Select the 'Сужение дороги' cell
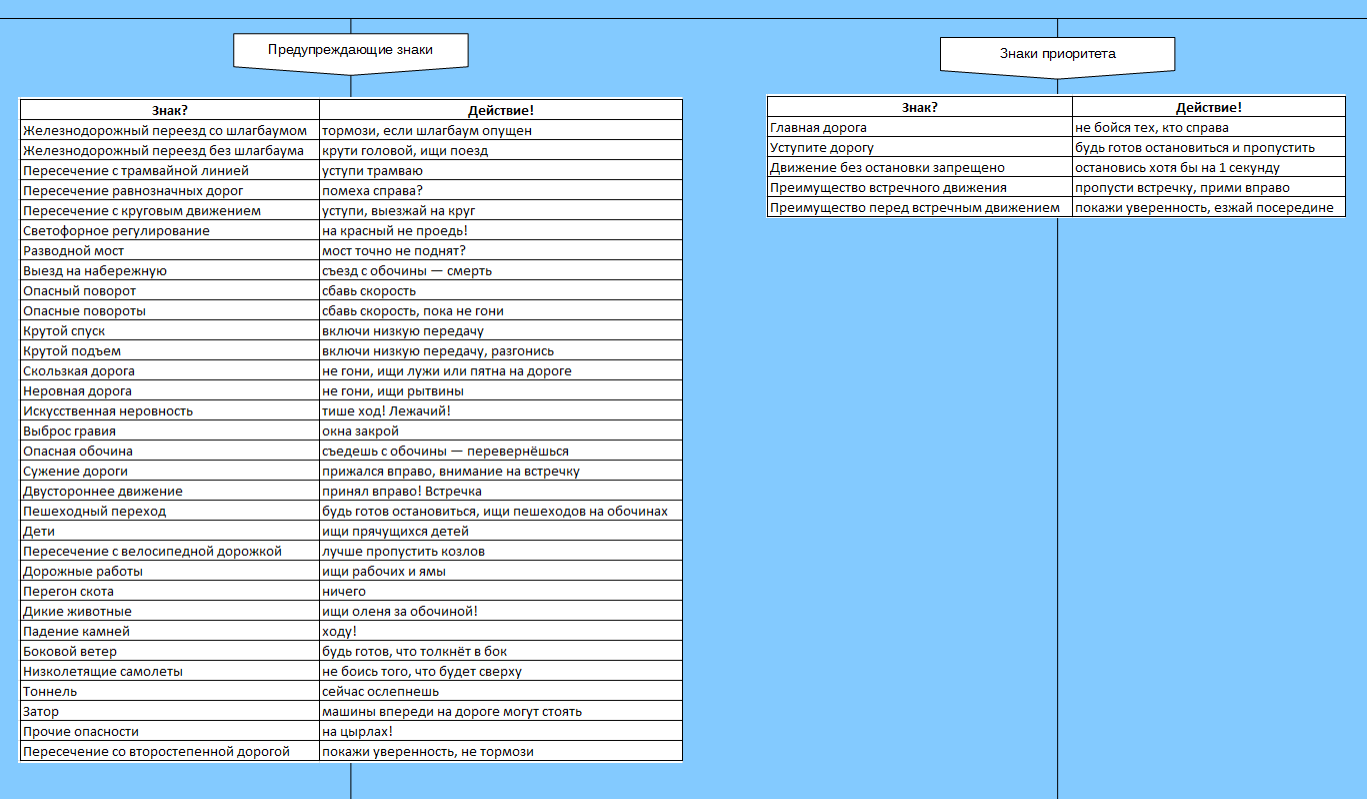This screenshot has width=1367, height=799. 169,470
